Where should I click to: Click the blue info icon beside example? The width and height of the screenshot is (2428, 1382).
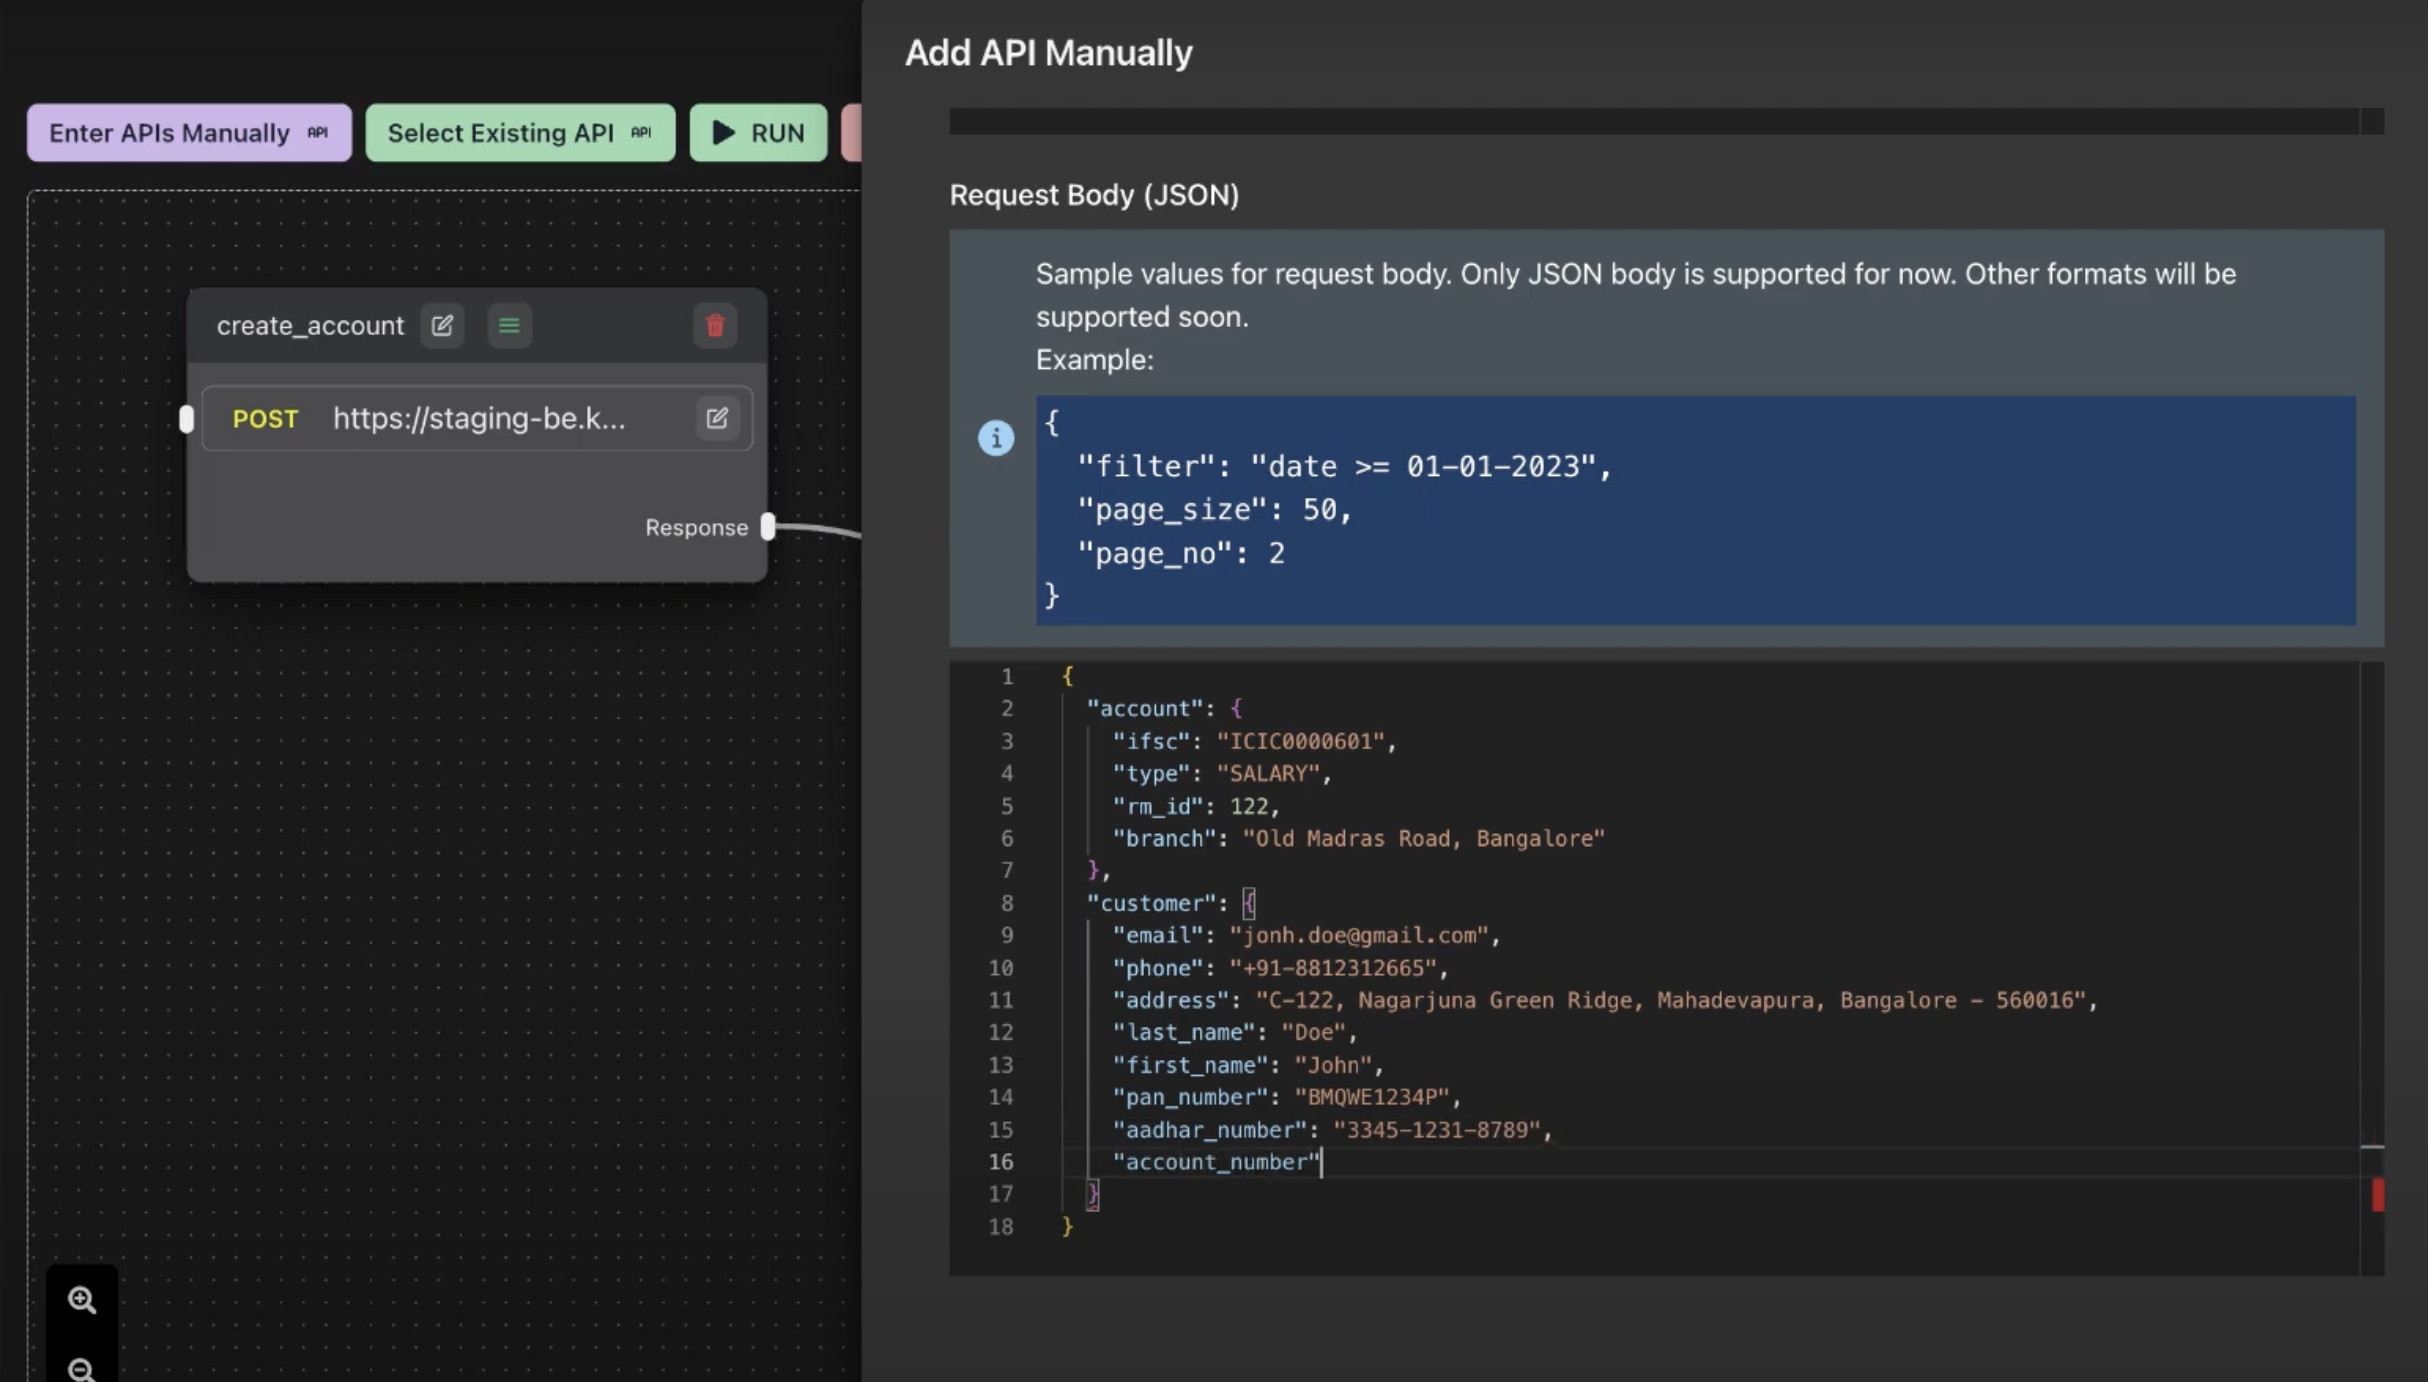click(995, 438)
